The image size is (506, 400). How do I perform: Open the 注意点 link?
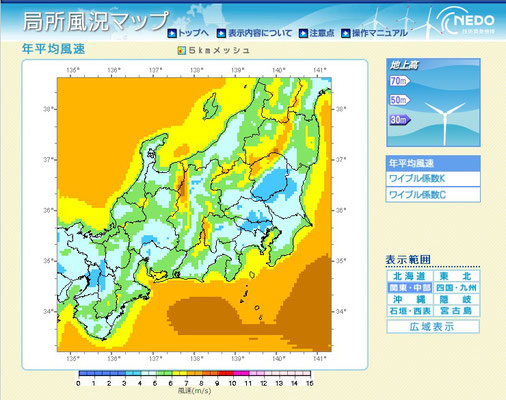(x=322, y=33)
